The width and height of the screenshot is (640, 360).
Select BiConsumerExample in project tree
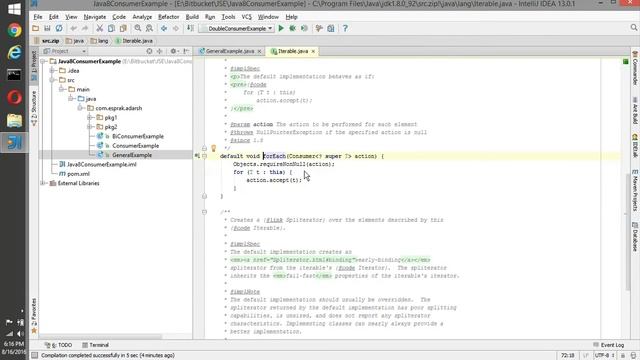[138, 136]
